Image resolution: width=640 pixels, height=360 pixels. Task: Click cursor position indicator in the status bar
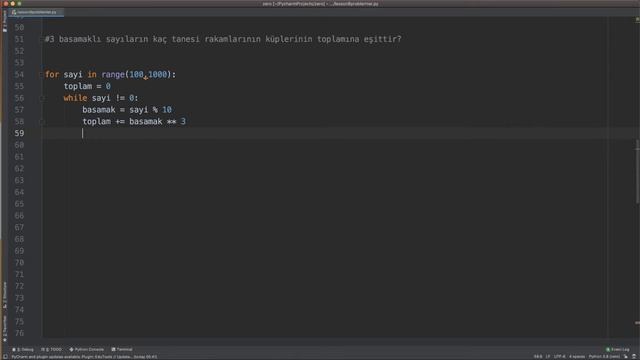coord(538,357)
